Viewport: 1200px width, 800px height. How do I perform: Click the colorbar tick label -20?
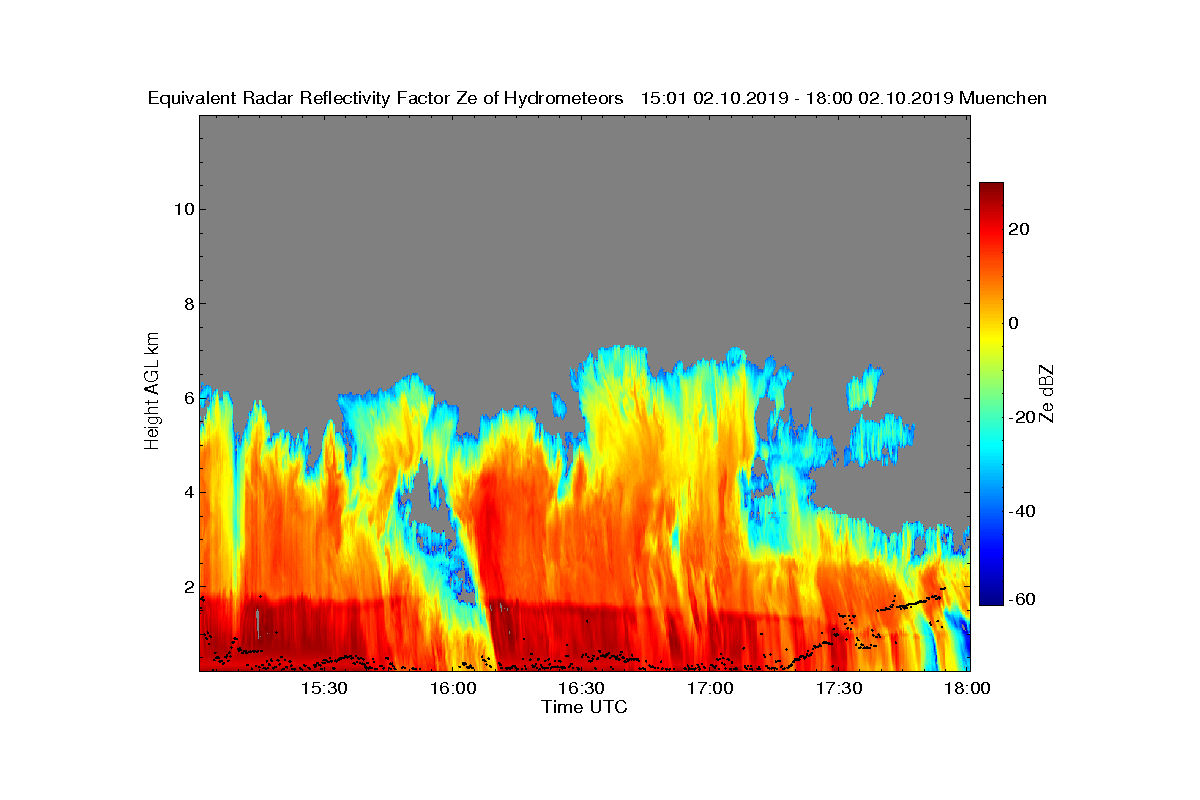(1023, 417)
